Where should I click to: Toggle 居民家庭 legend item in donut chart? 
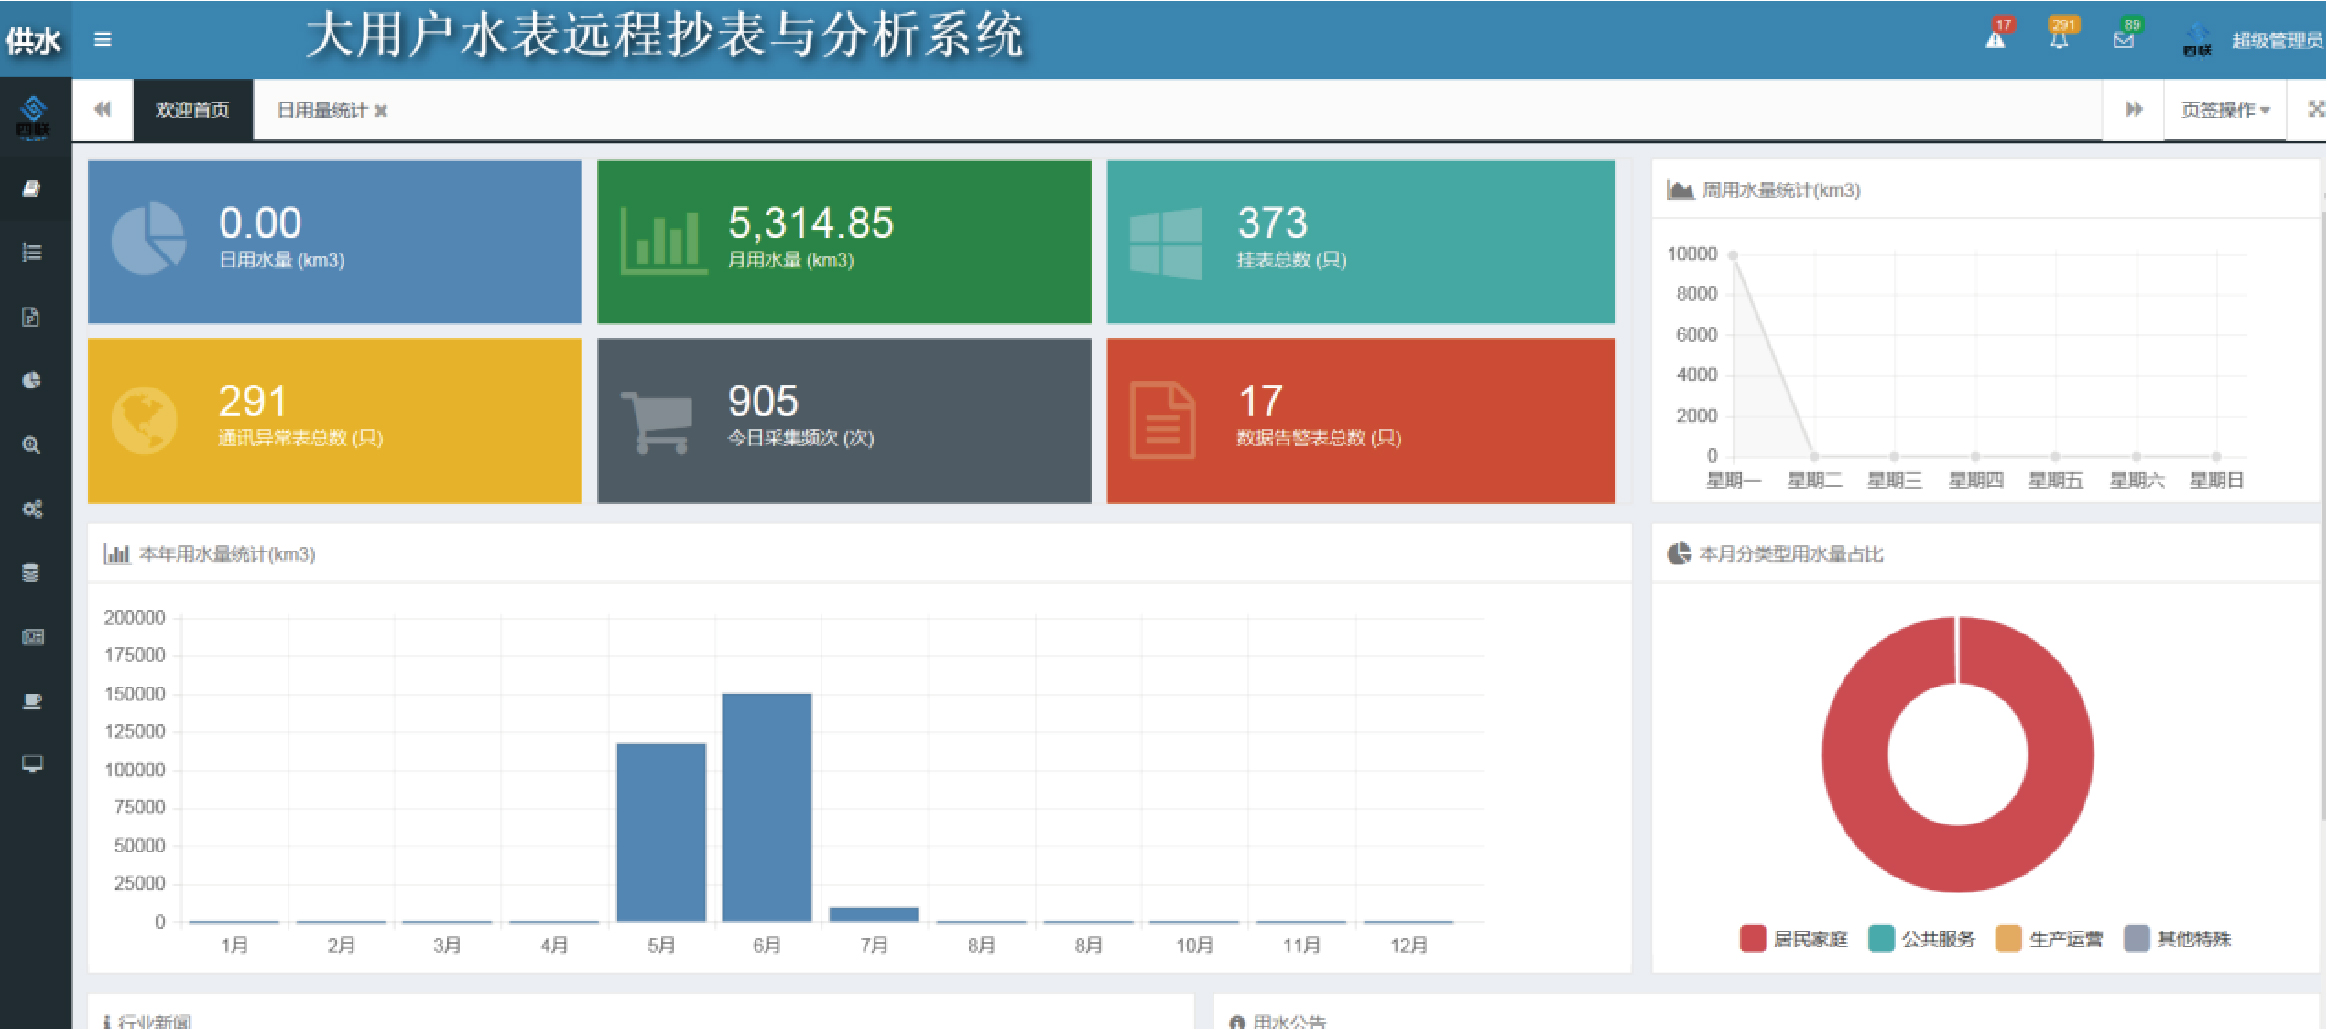pyautogui.click(x=1794, y=939)
